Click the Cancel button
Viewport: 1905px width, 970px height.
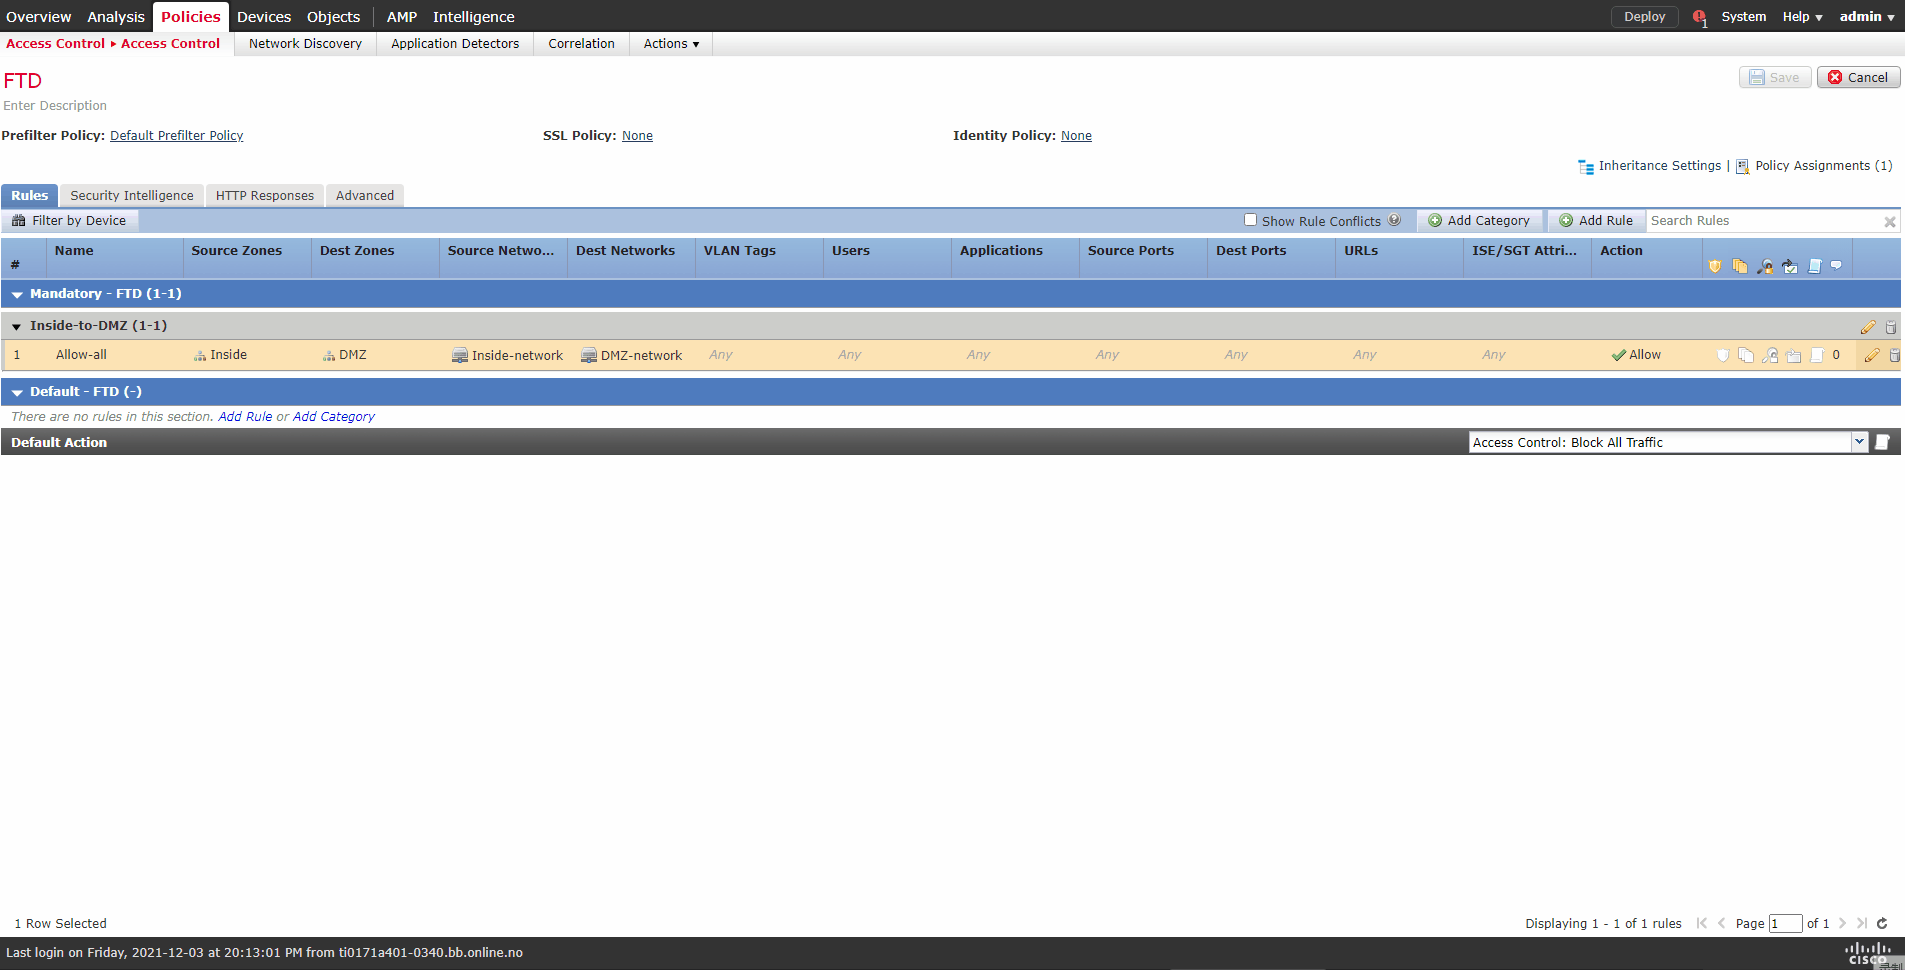click(x=1859, y=77)
